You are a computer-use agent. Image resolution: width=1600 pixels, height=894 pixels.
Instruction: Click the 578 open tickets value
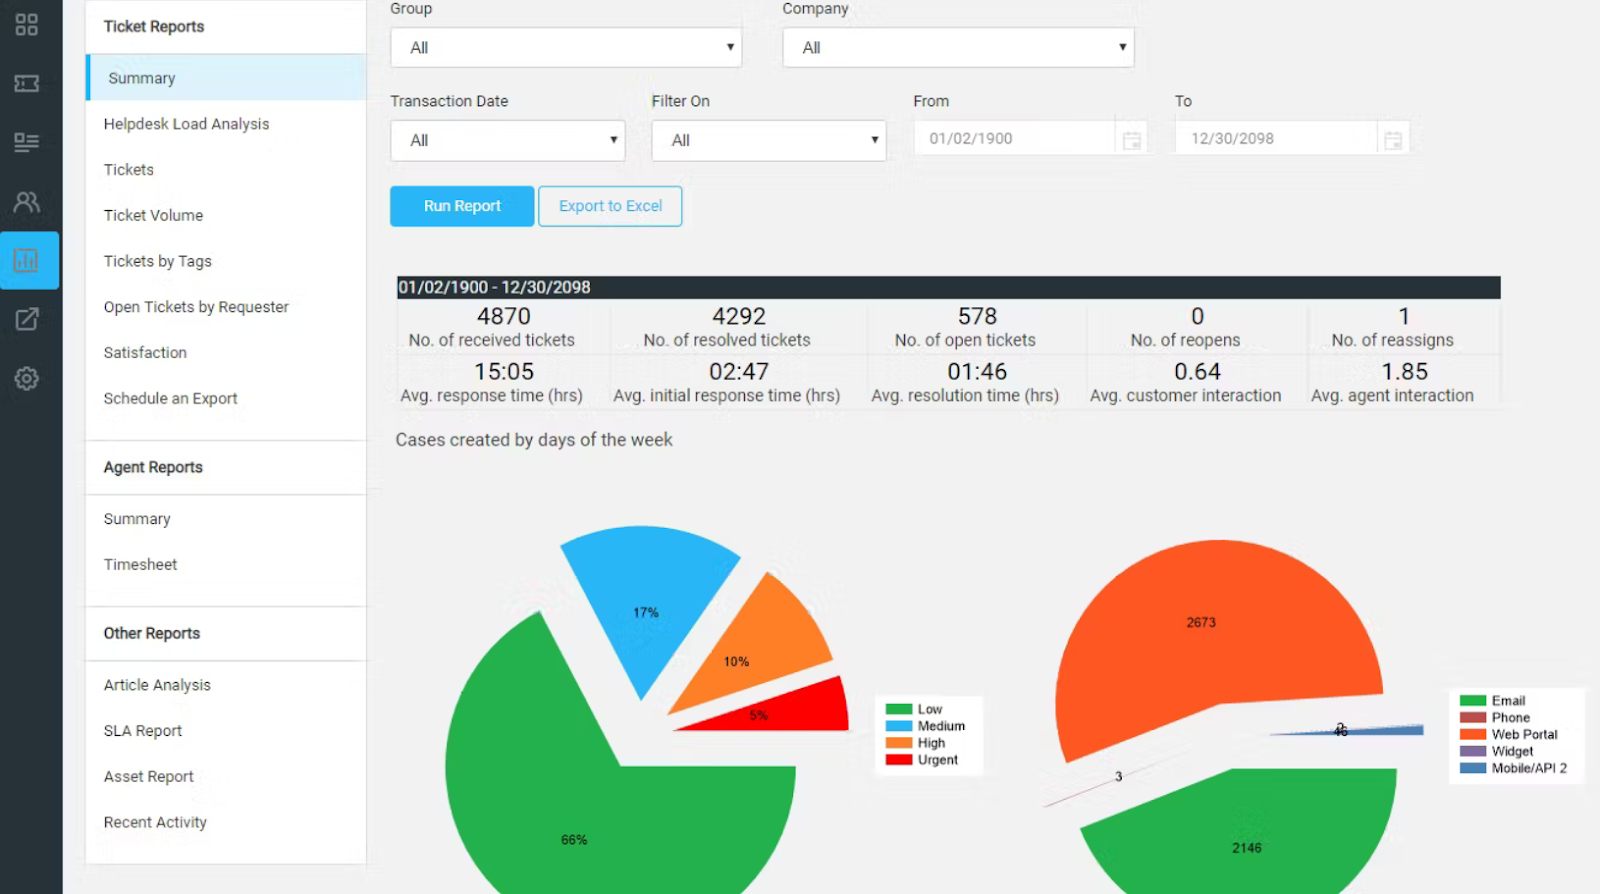tap(977, 316)
